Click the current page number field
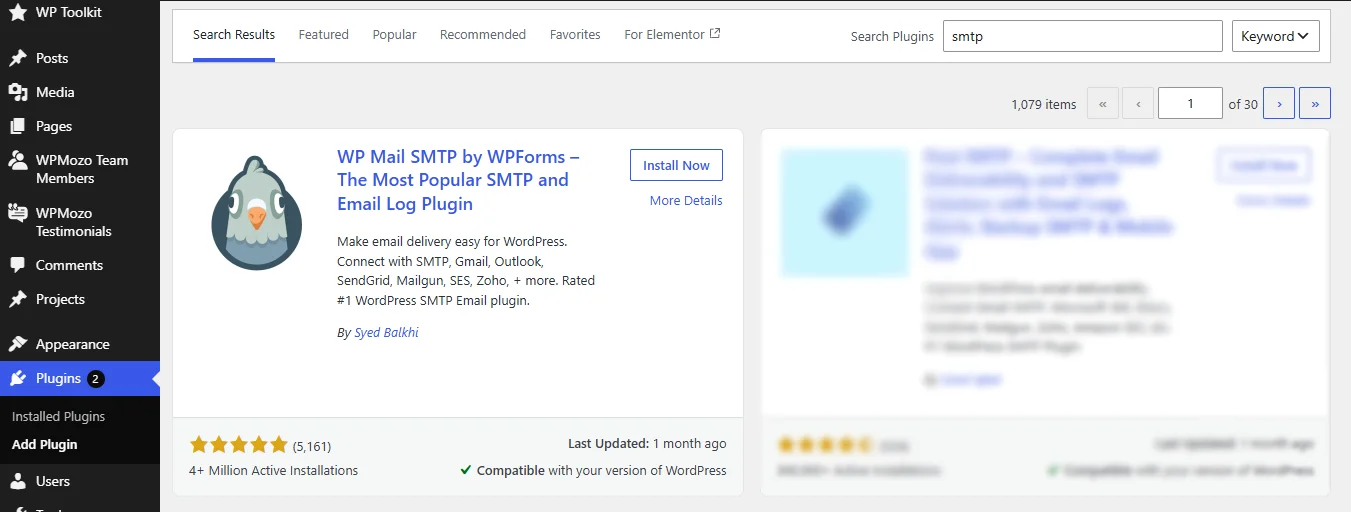The height and width of the screenshot is (512, 1351). coord(1190,103)
